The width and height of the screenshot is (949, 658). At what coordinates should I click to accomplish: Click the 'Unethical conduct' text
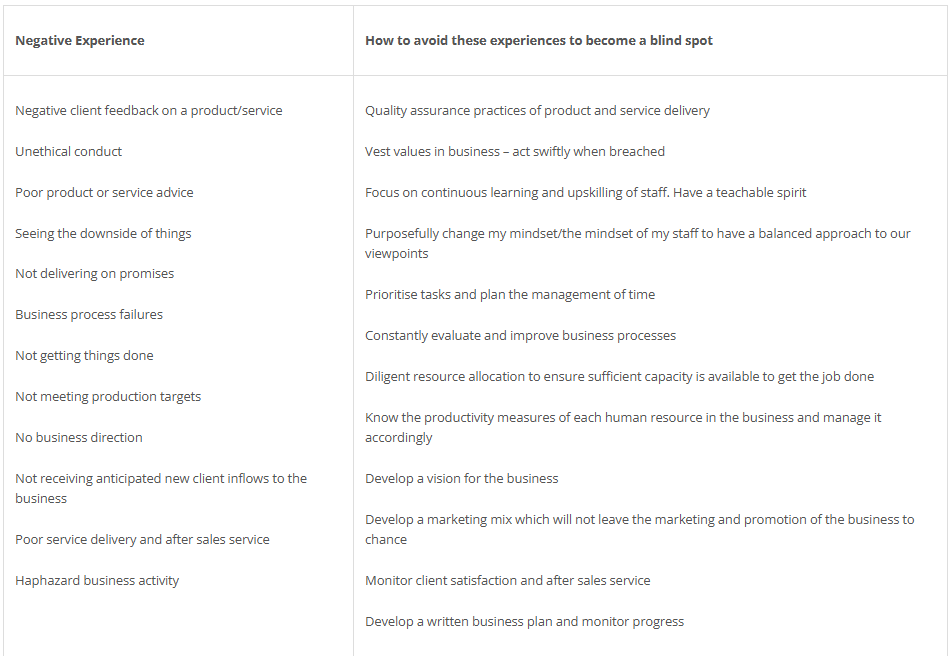[69, 152]
